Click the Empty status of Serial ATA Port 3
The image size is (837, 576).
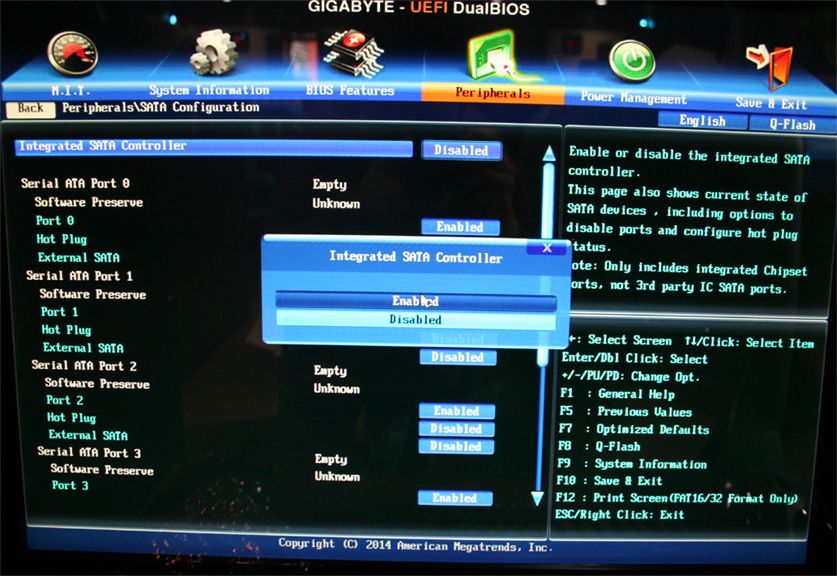point(331,459)
